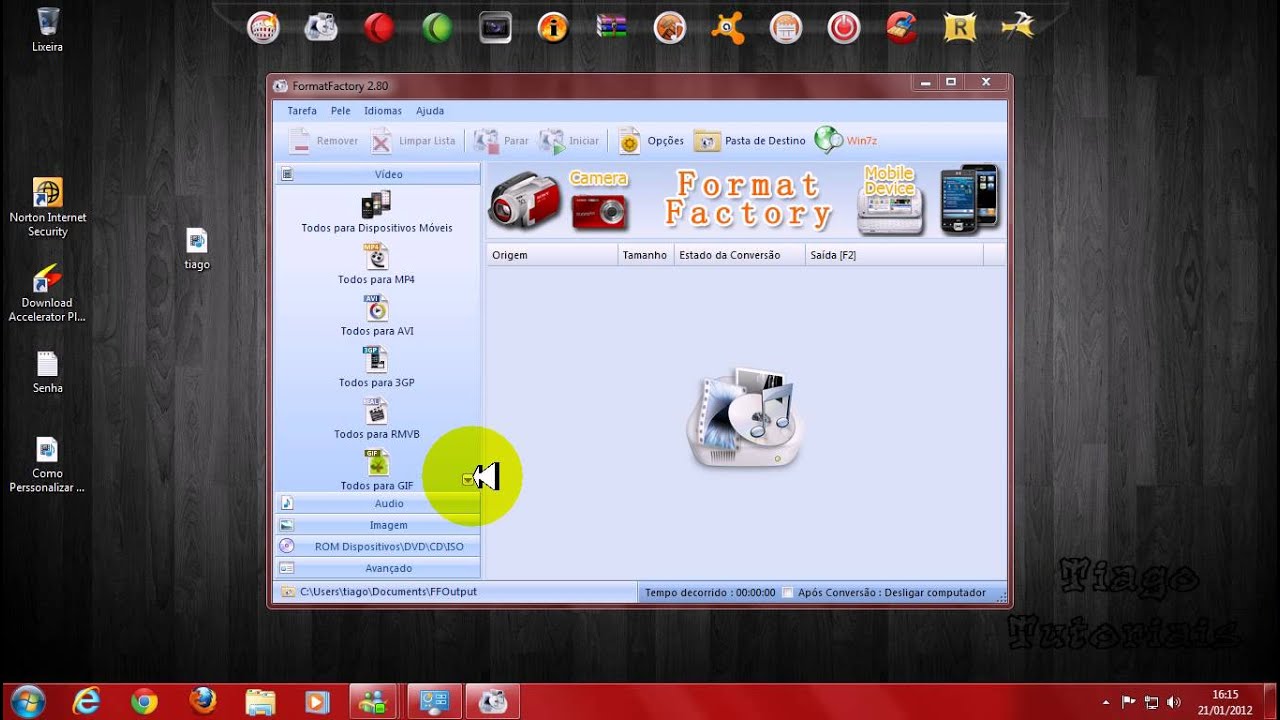
Task: Click the output path C:\Users\tiago\Documents\FFOutput
Action: 388,592
